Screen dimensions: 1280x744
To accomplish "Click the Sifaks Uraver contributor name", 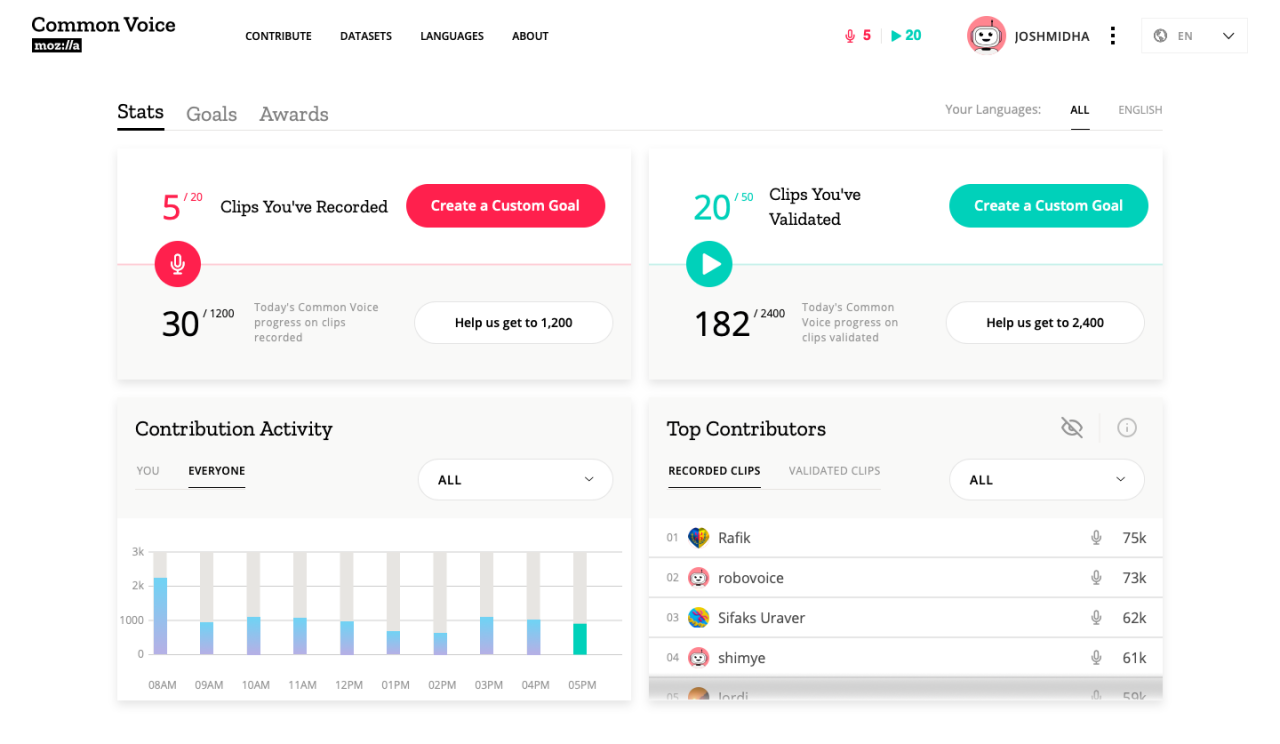I will [761, 618].
